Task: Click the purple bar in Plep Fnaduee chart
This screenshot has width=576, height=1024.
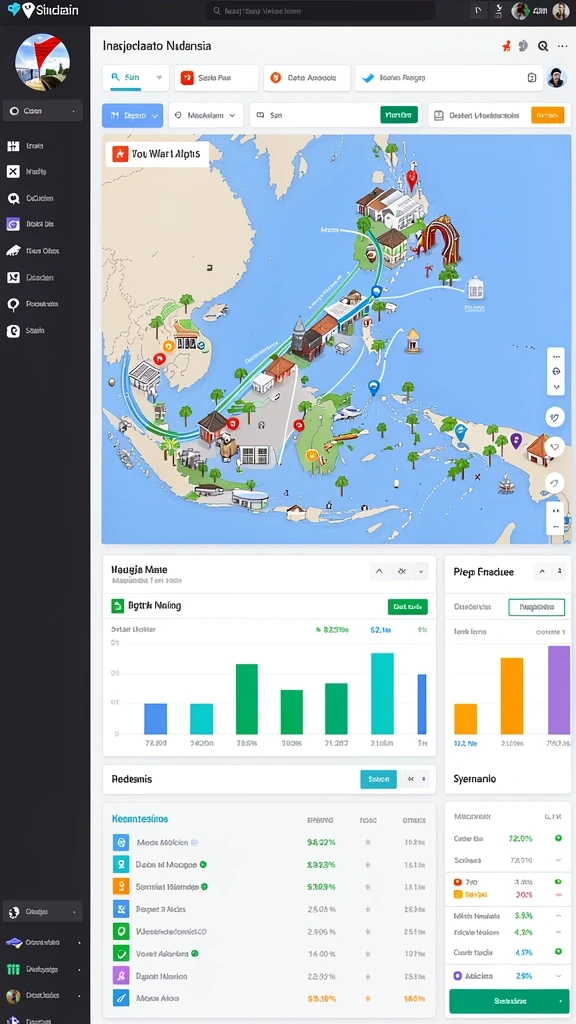Action: click(x=559, y=690)
